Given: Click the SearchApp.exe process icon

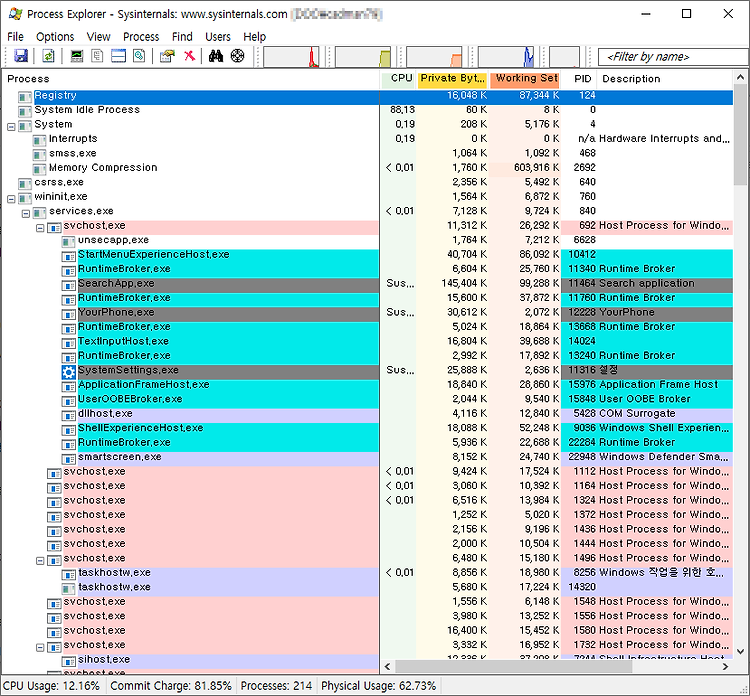Looking at the screenshot, I should pos(69,285).
